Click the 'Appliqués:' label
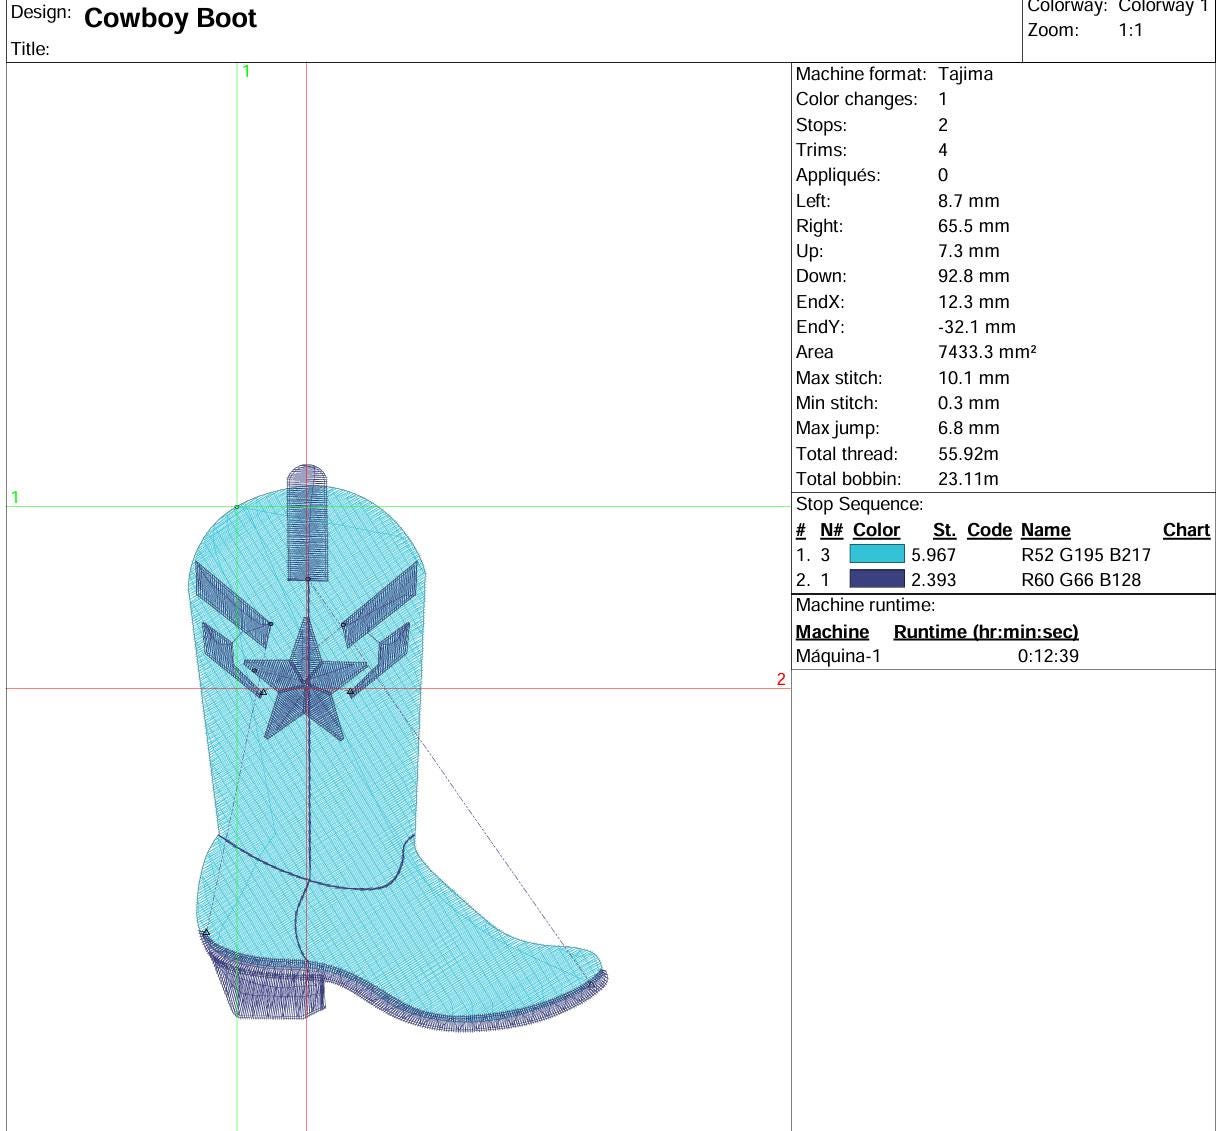This screenshot has height=1131, width=1222. coord(838,175)
